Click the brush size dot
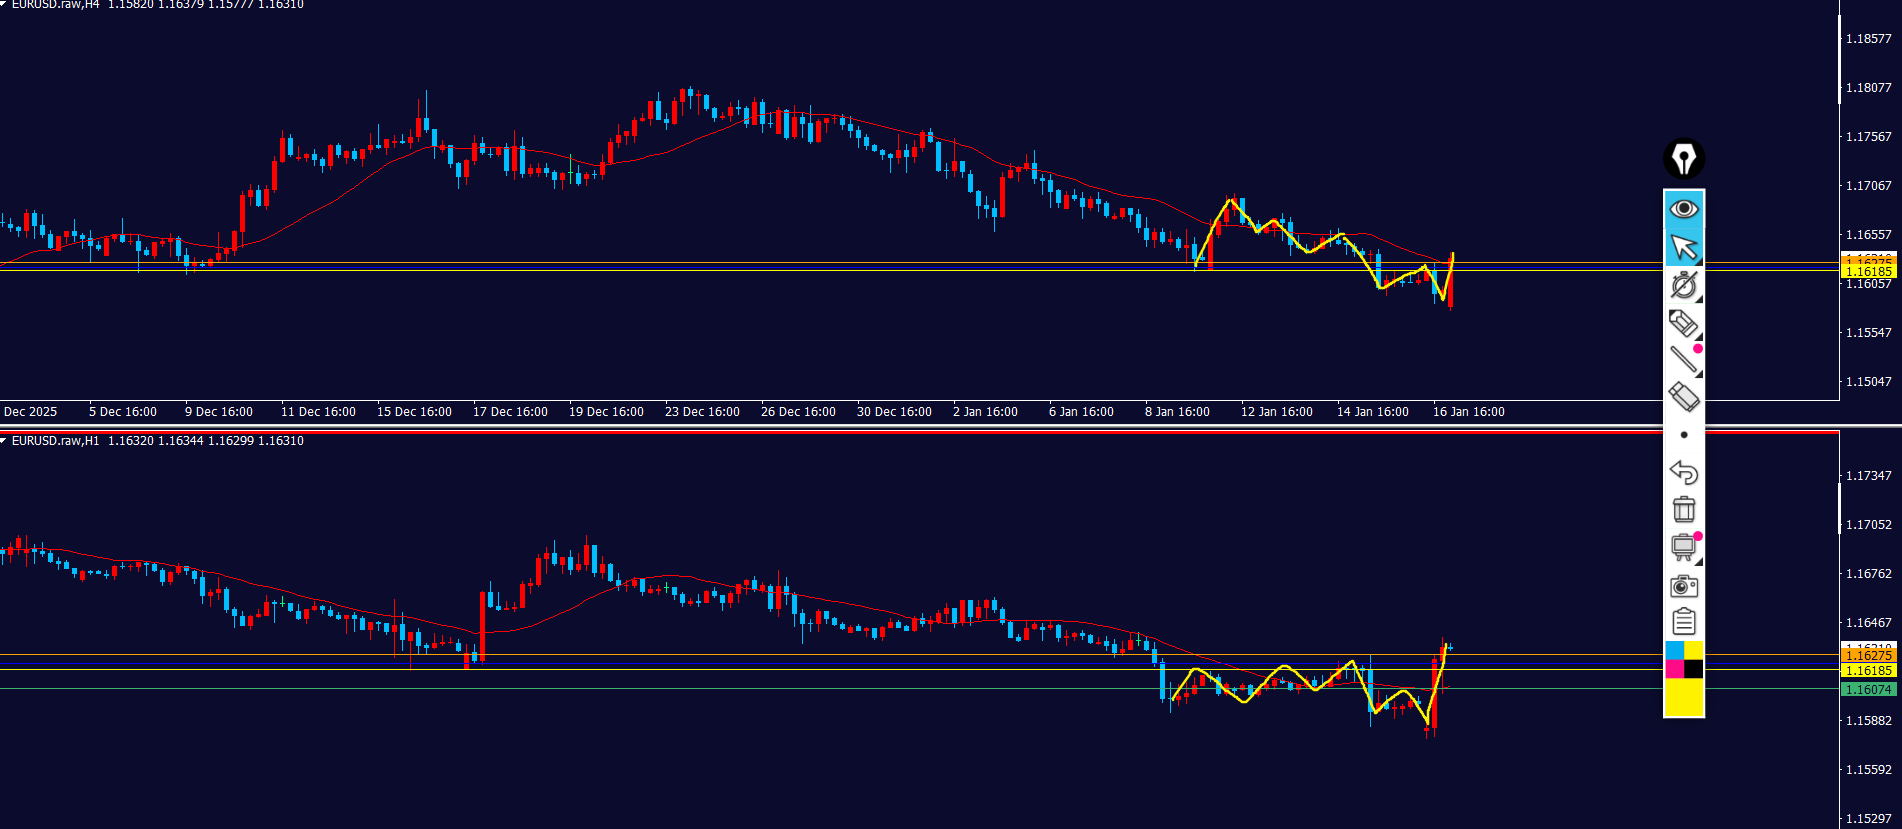 (x=1684, y=435)
